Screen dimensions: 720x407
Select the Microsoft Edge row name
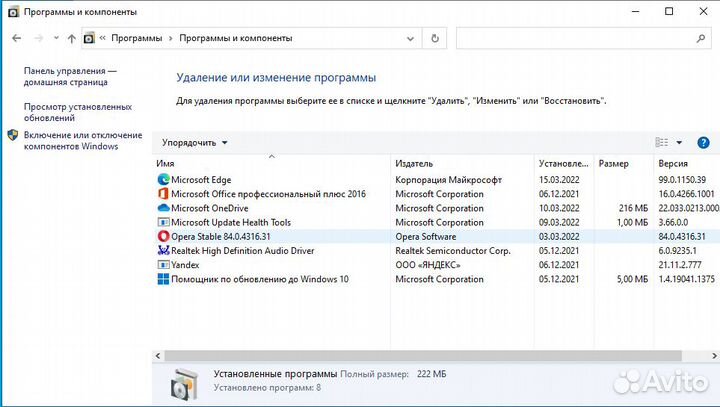click(201, 180)
